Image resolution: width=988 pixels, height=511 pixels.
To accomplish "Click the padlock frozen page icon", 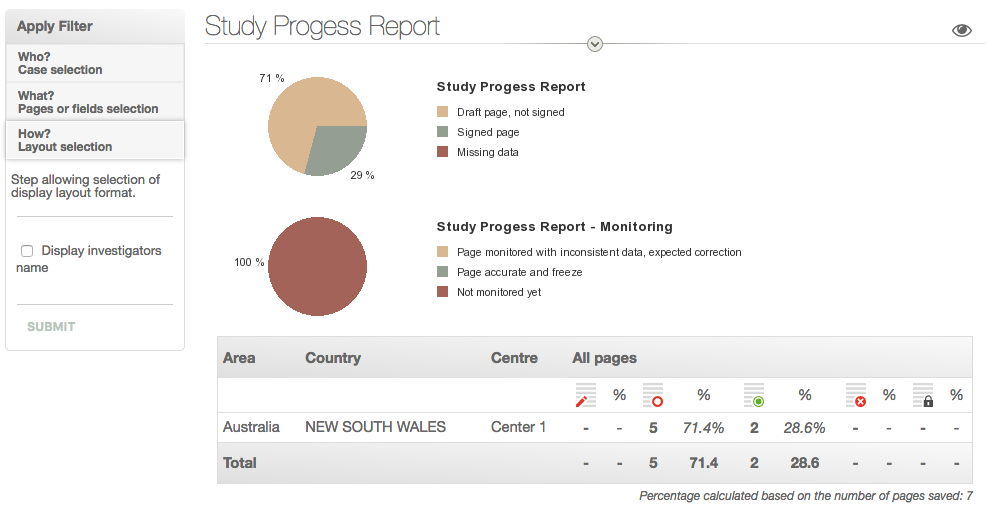I will pos(923,395).
